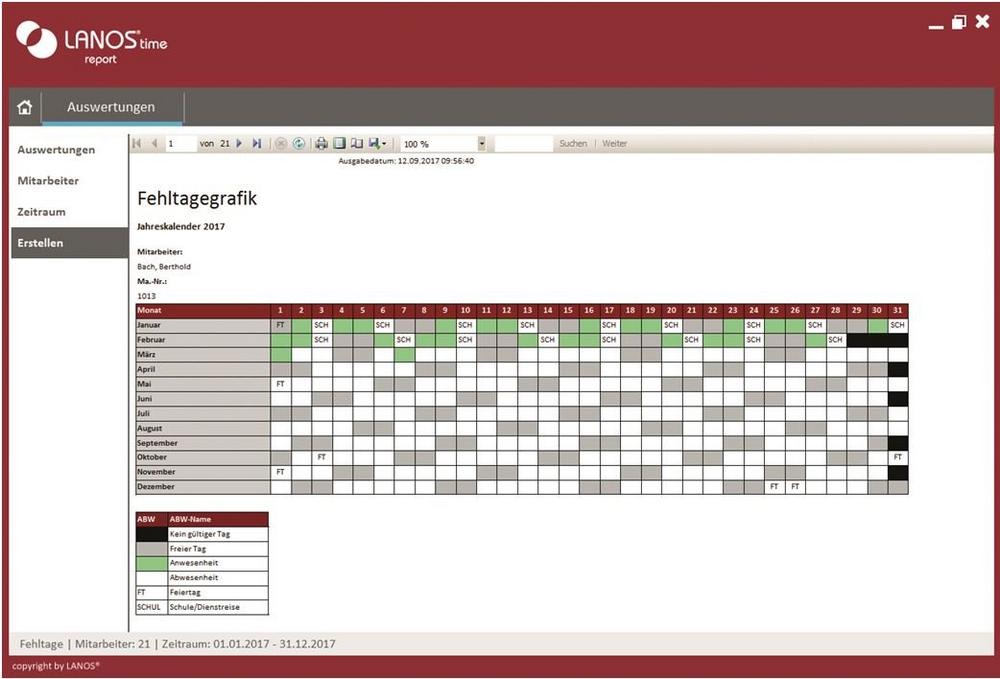Click FT cell on Dezember 26
1000x679 pixels.
(x=795, y=486)
